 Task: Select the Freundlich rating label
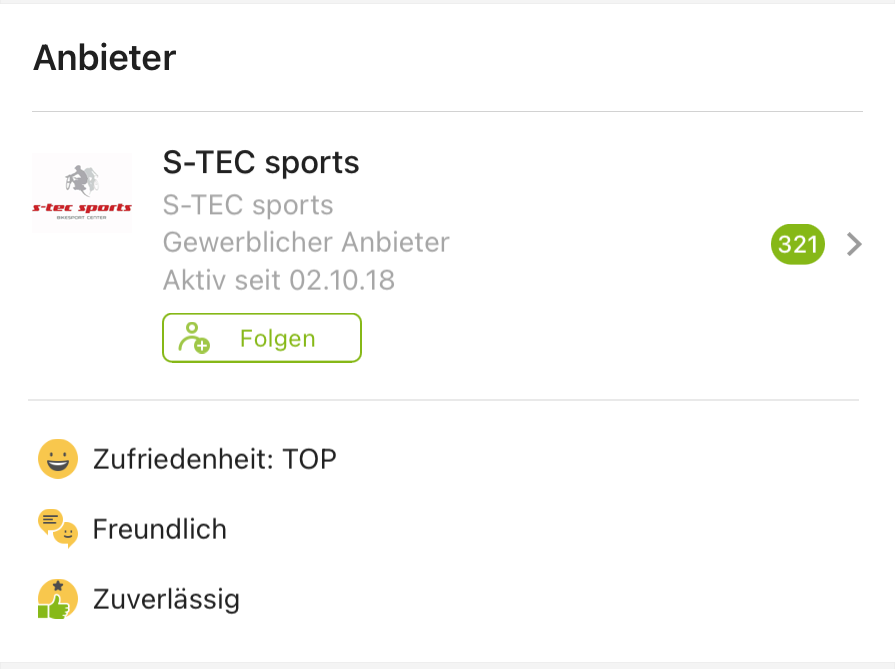tap(160, 528)
